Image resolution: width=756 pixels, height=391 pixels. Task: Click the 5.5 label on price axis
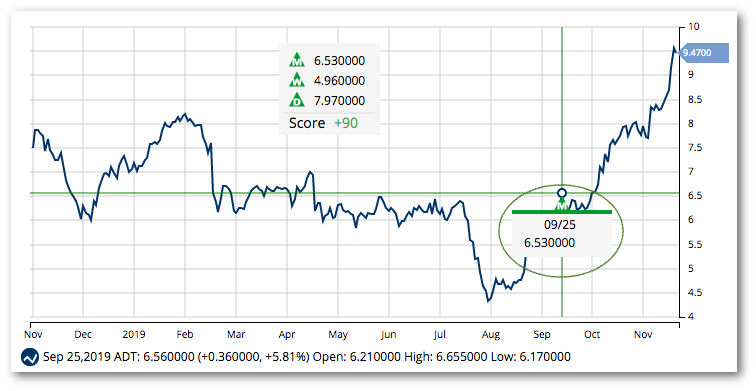(x=695, y=244)
